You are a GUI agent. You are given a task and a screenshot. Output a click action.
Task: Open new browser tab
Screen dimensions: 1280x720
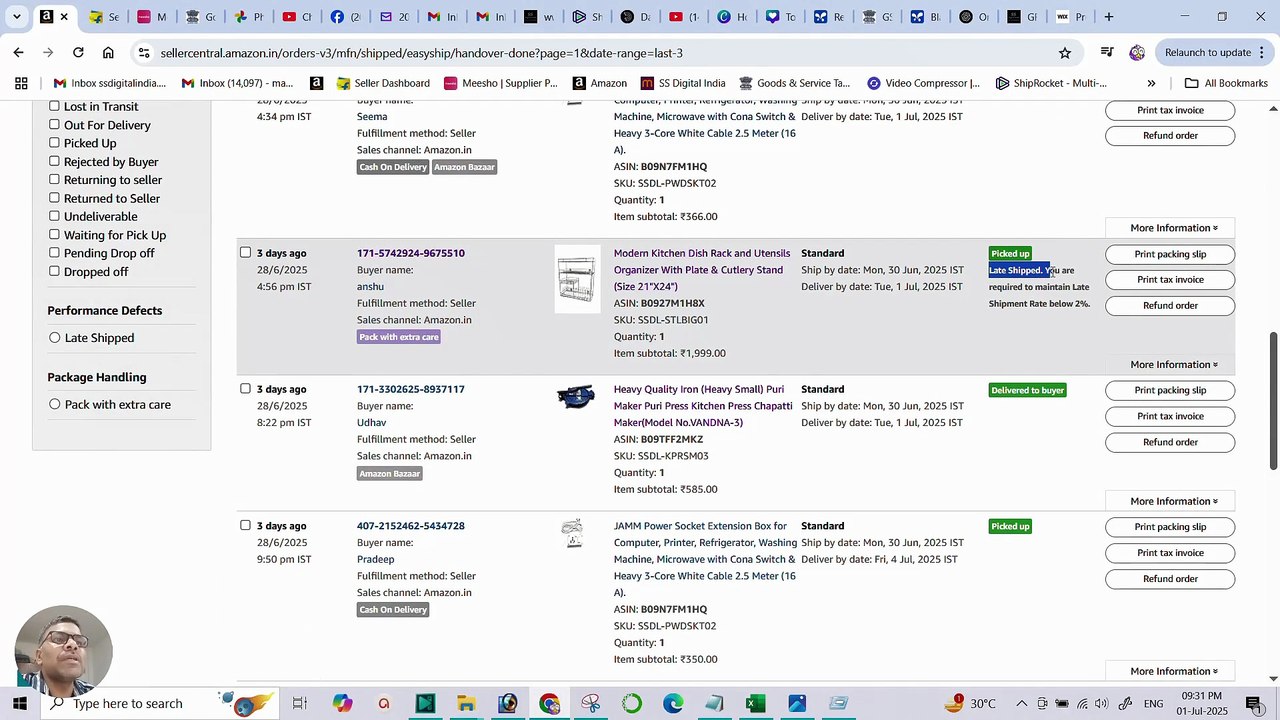point(1109,17)
